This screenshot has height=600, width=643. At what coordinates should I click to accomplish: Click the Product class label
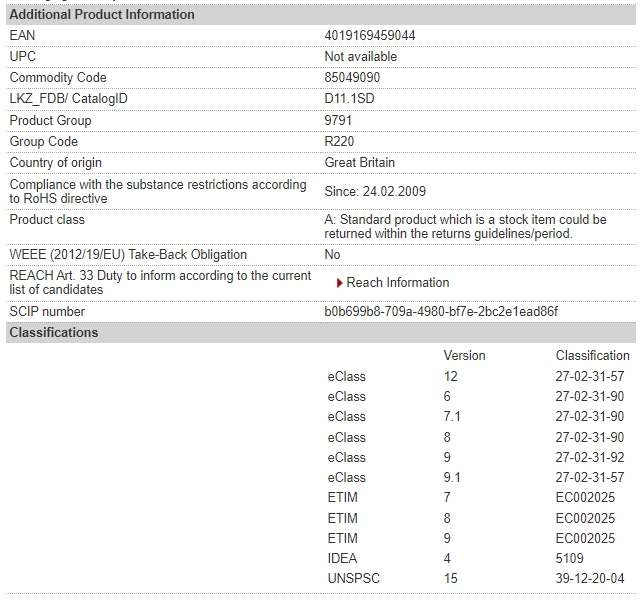point(47,220)
